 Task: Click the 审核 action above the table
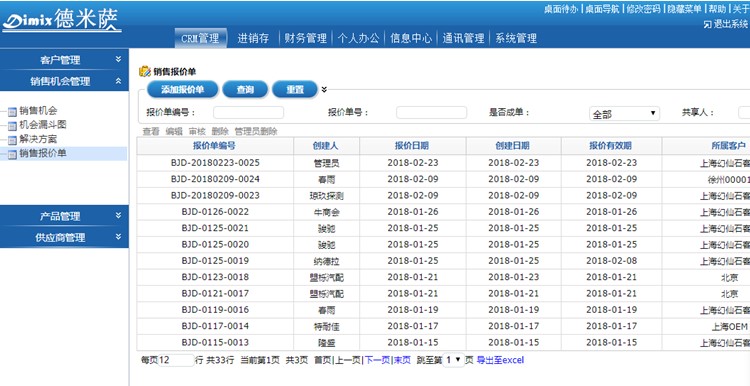[197, 131]
